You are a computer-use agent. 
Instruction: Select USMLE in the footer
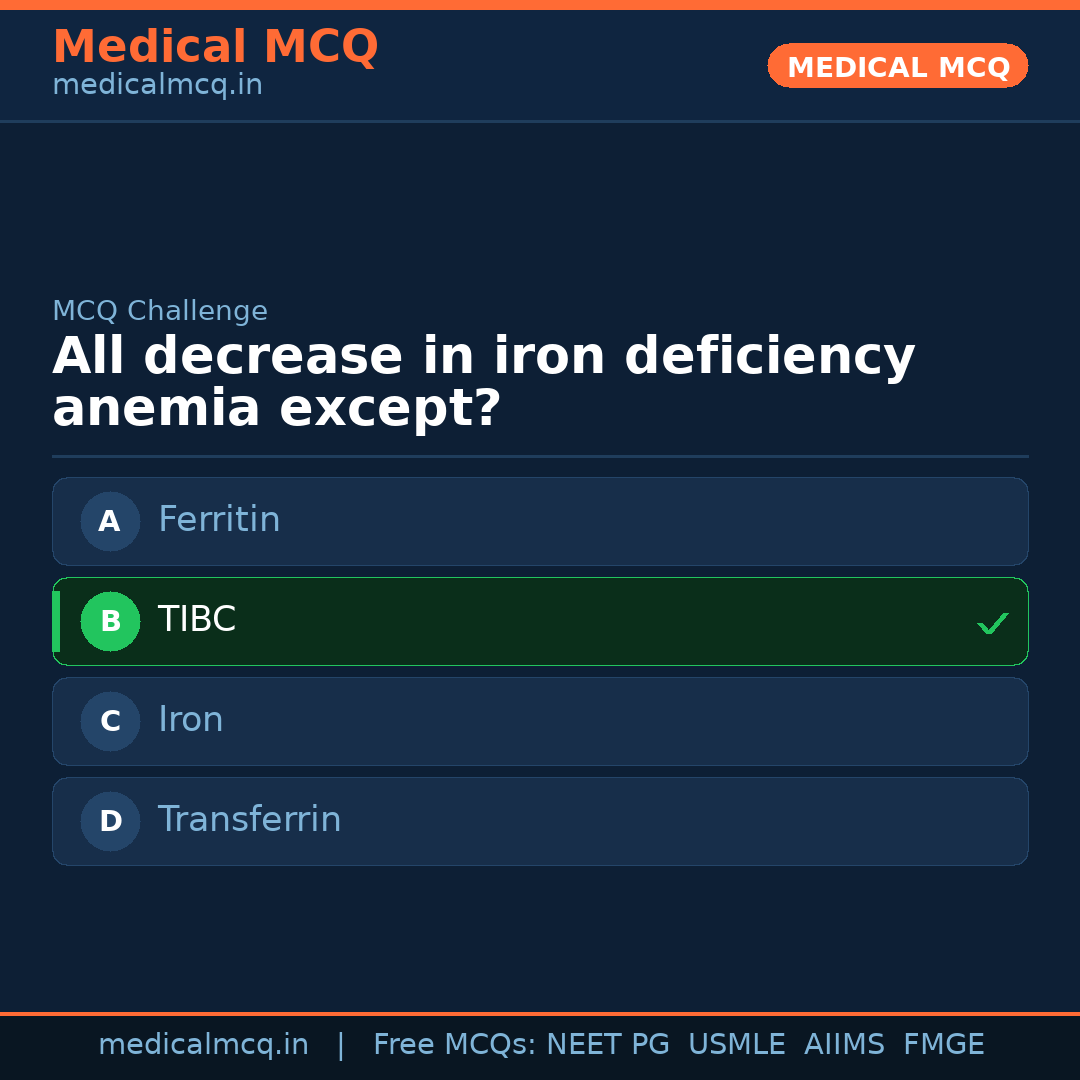point(736,1045)
